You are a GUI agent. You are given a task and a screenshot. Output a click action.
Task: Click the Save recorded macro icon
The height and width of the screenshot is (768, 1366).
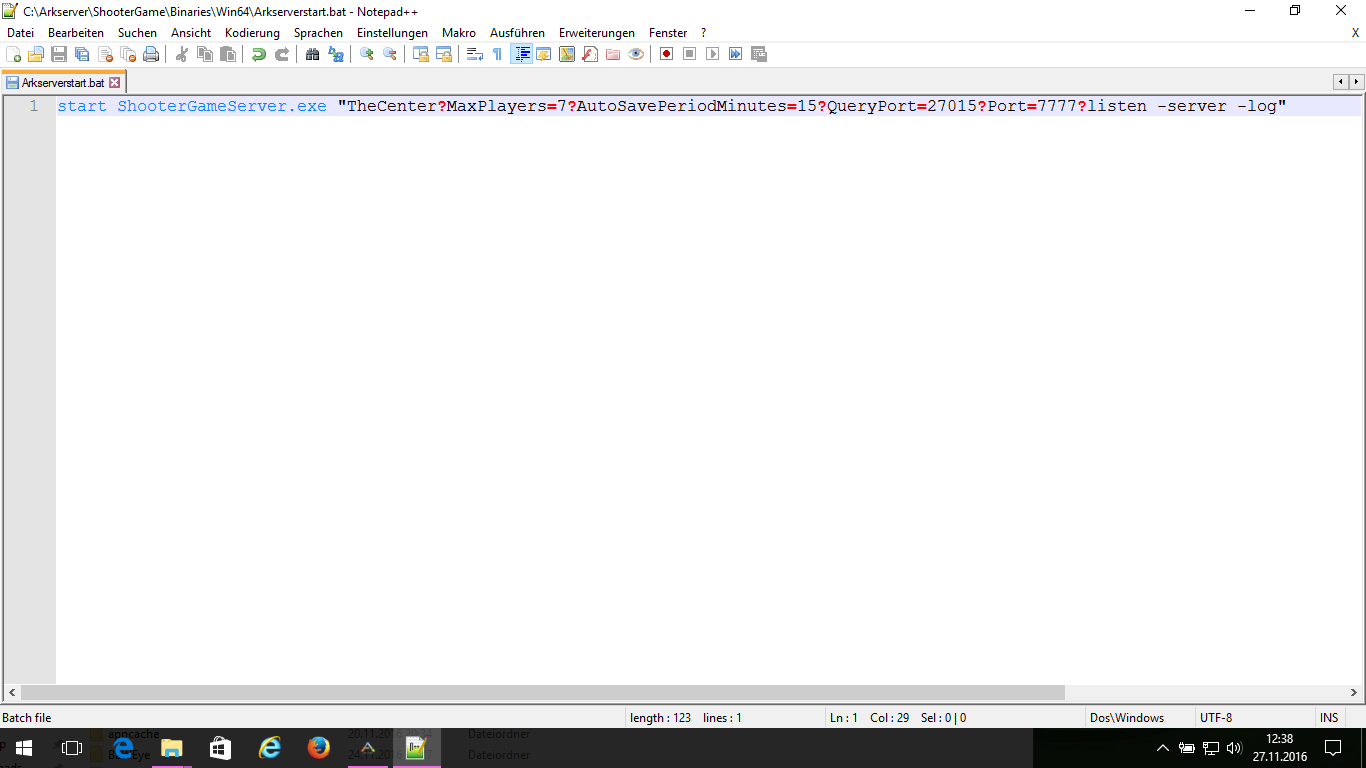pos(759,54)
